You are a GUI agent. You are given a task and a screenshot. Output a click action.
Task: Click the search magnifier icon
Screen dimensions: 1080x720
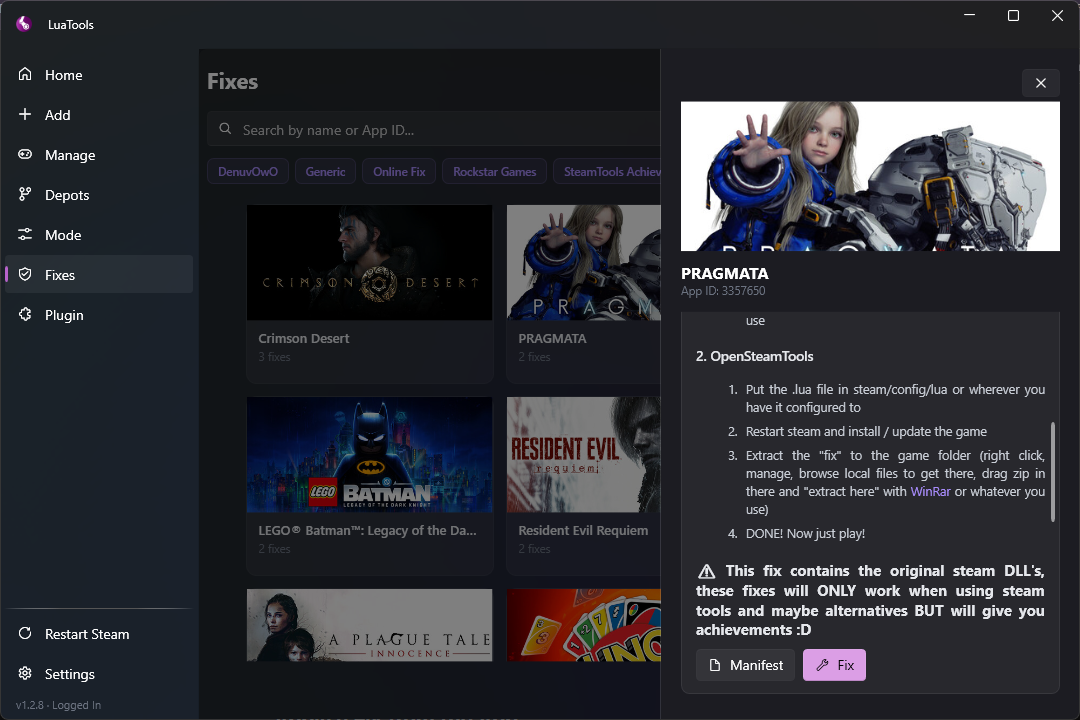225,129
